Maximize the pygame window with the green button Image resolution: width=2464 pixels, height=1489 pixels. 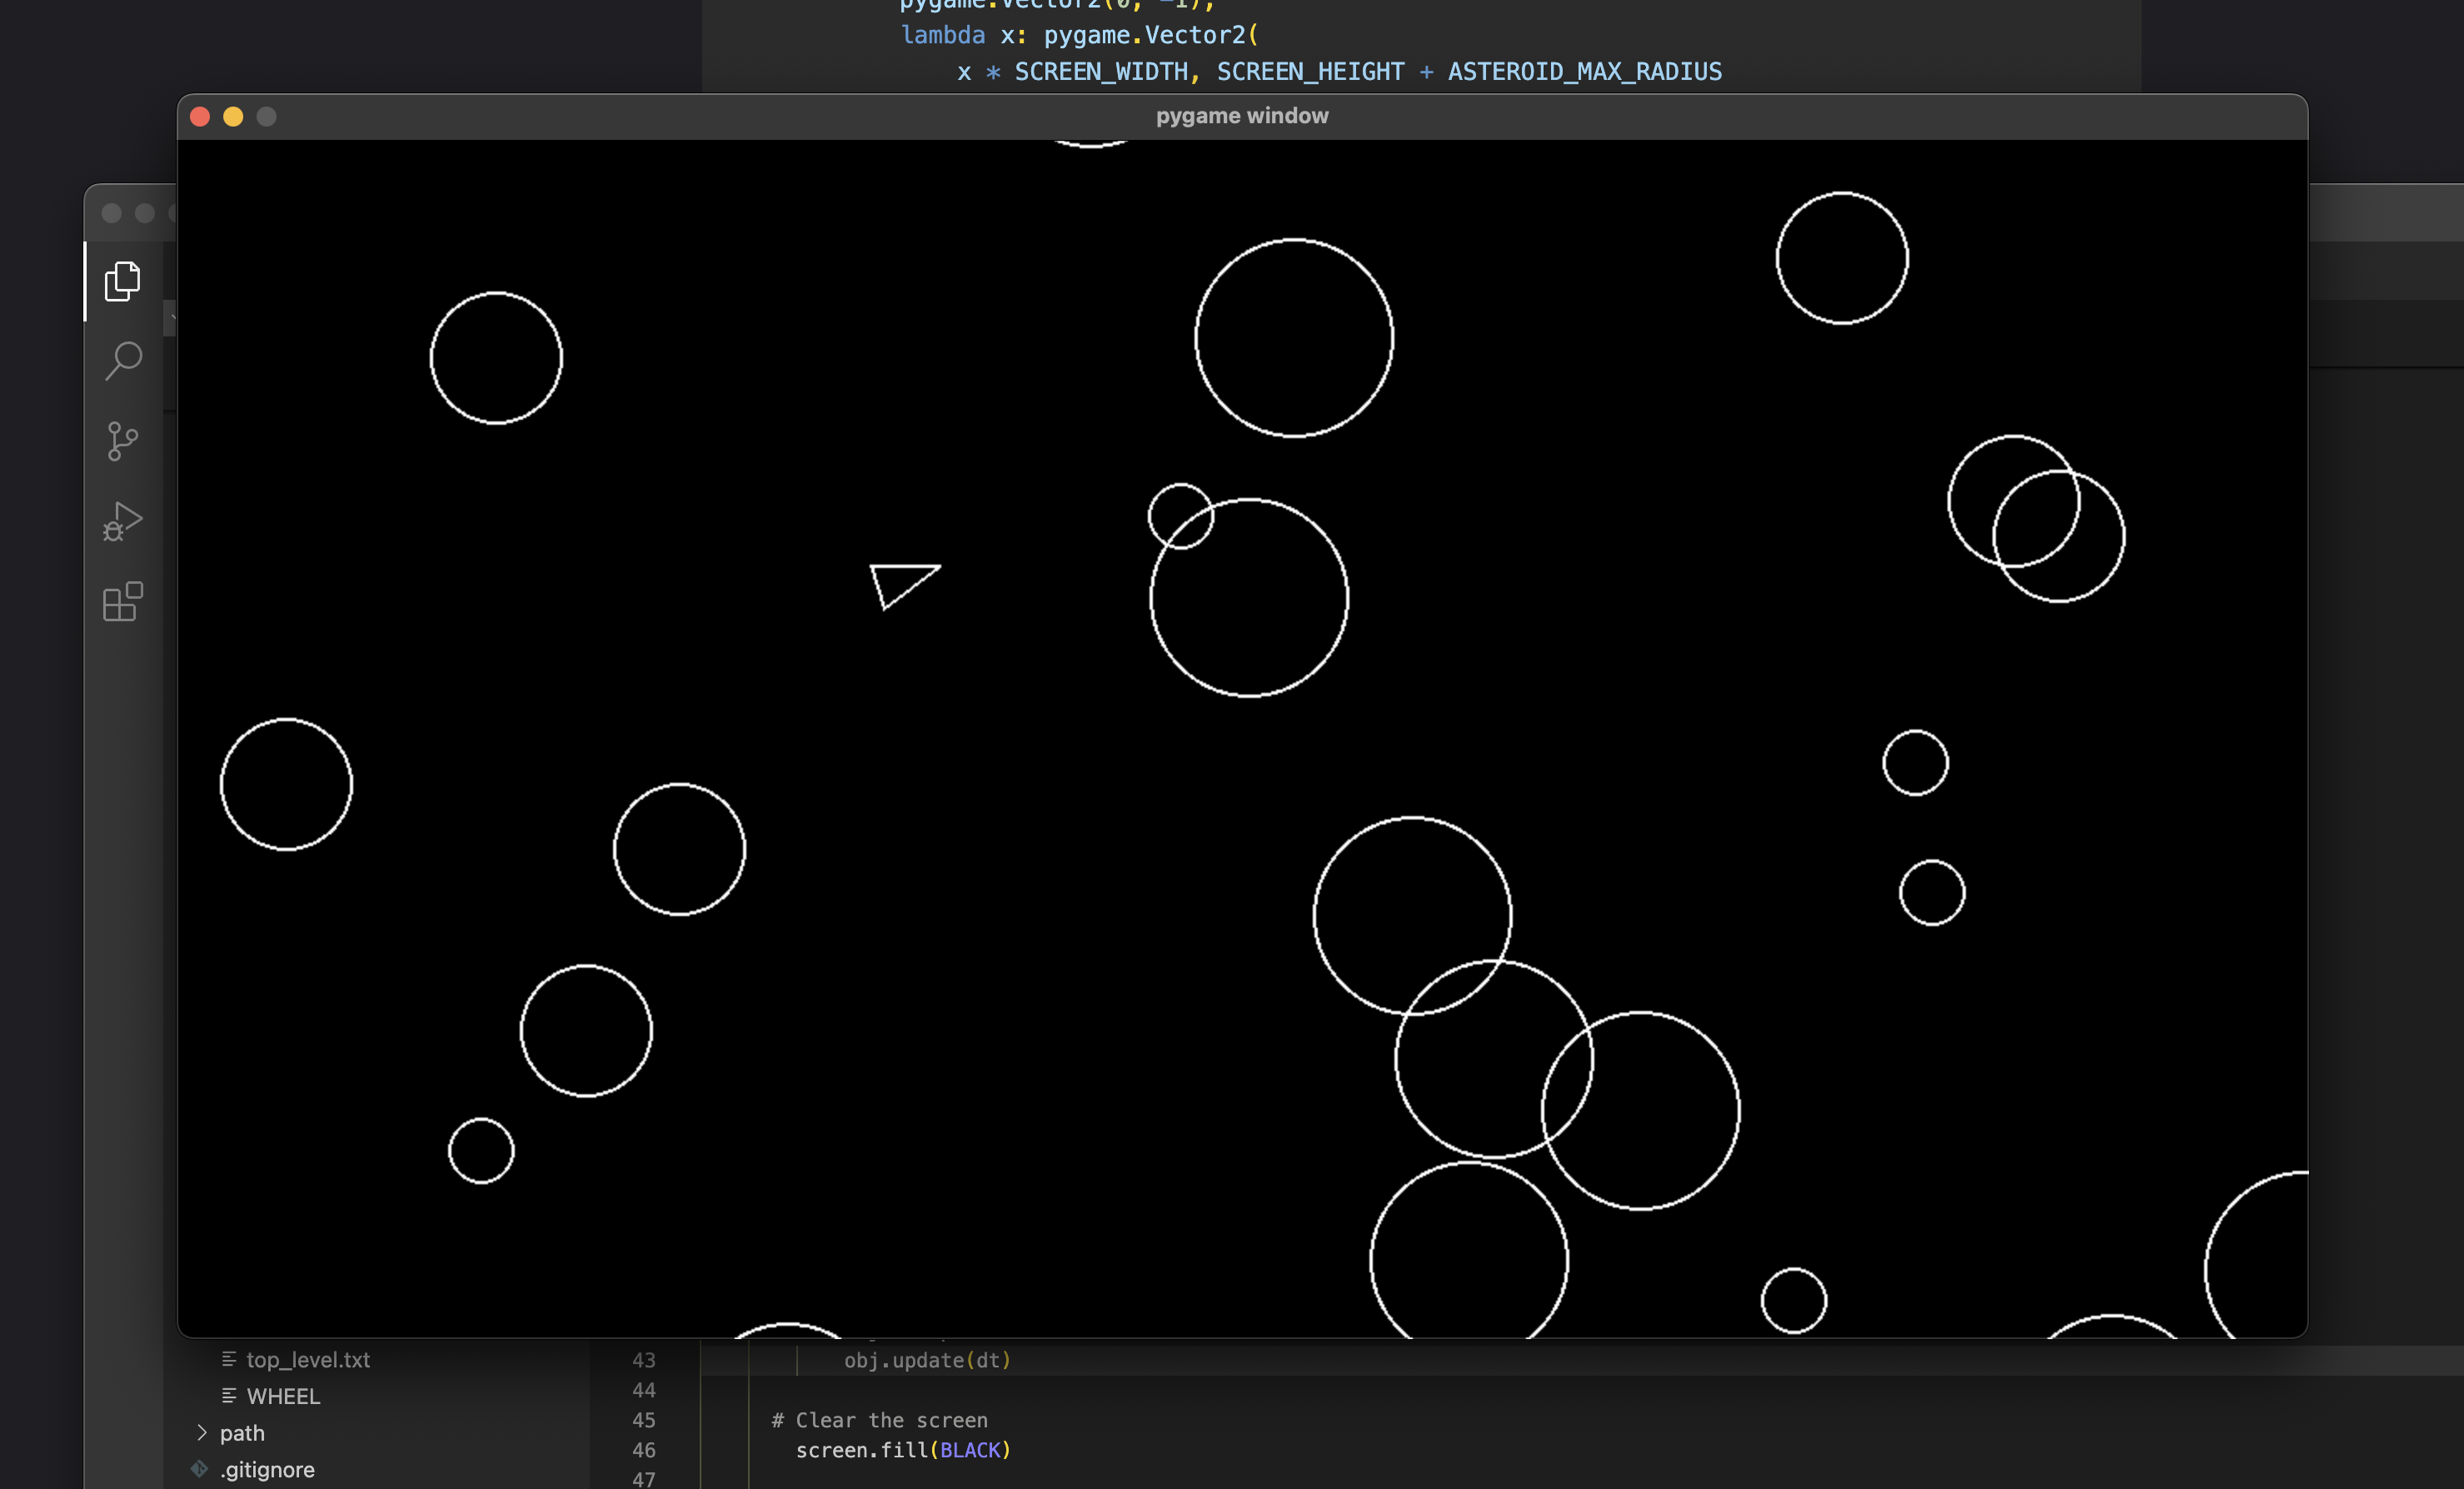pos(266,117)
